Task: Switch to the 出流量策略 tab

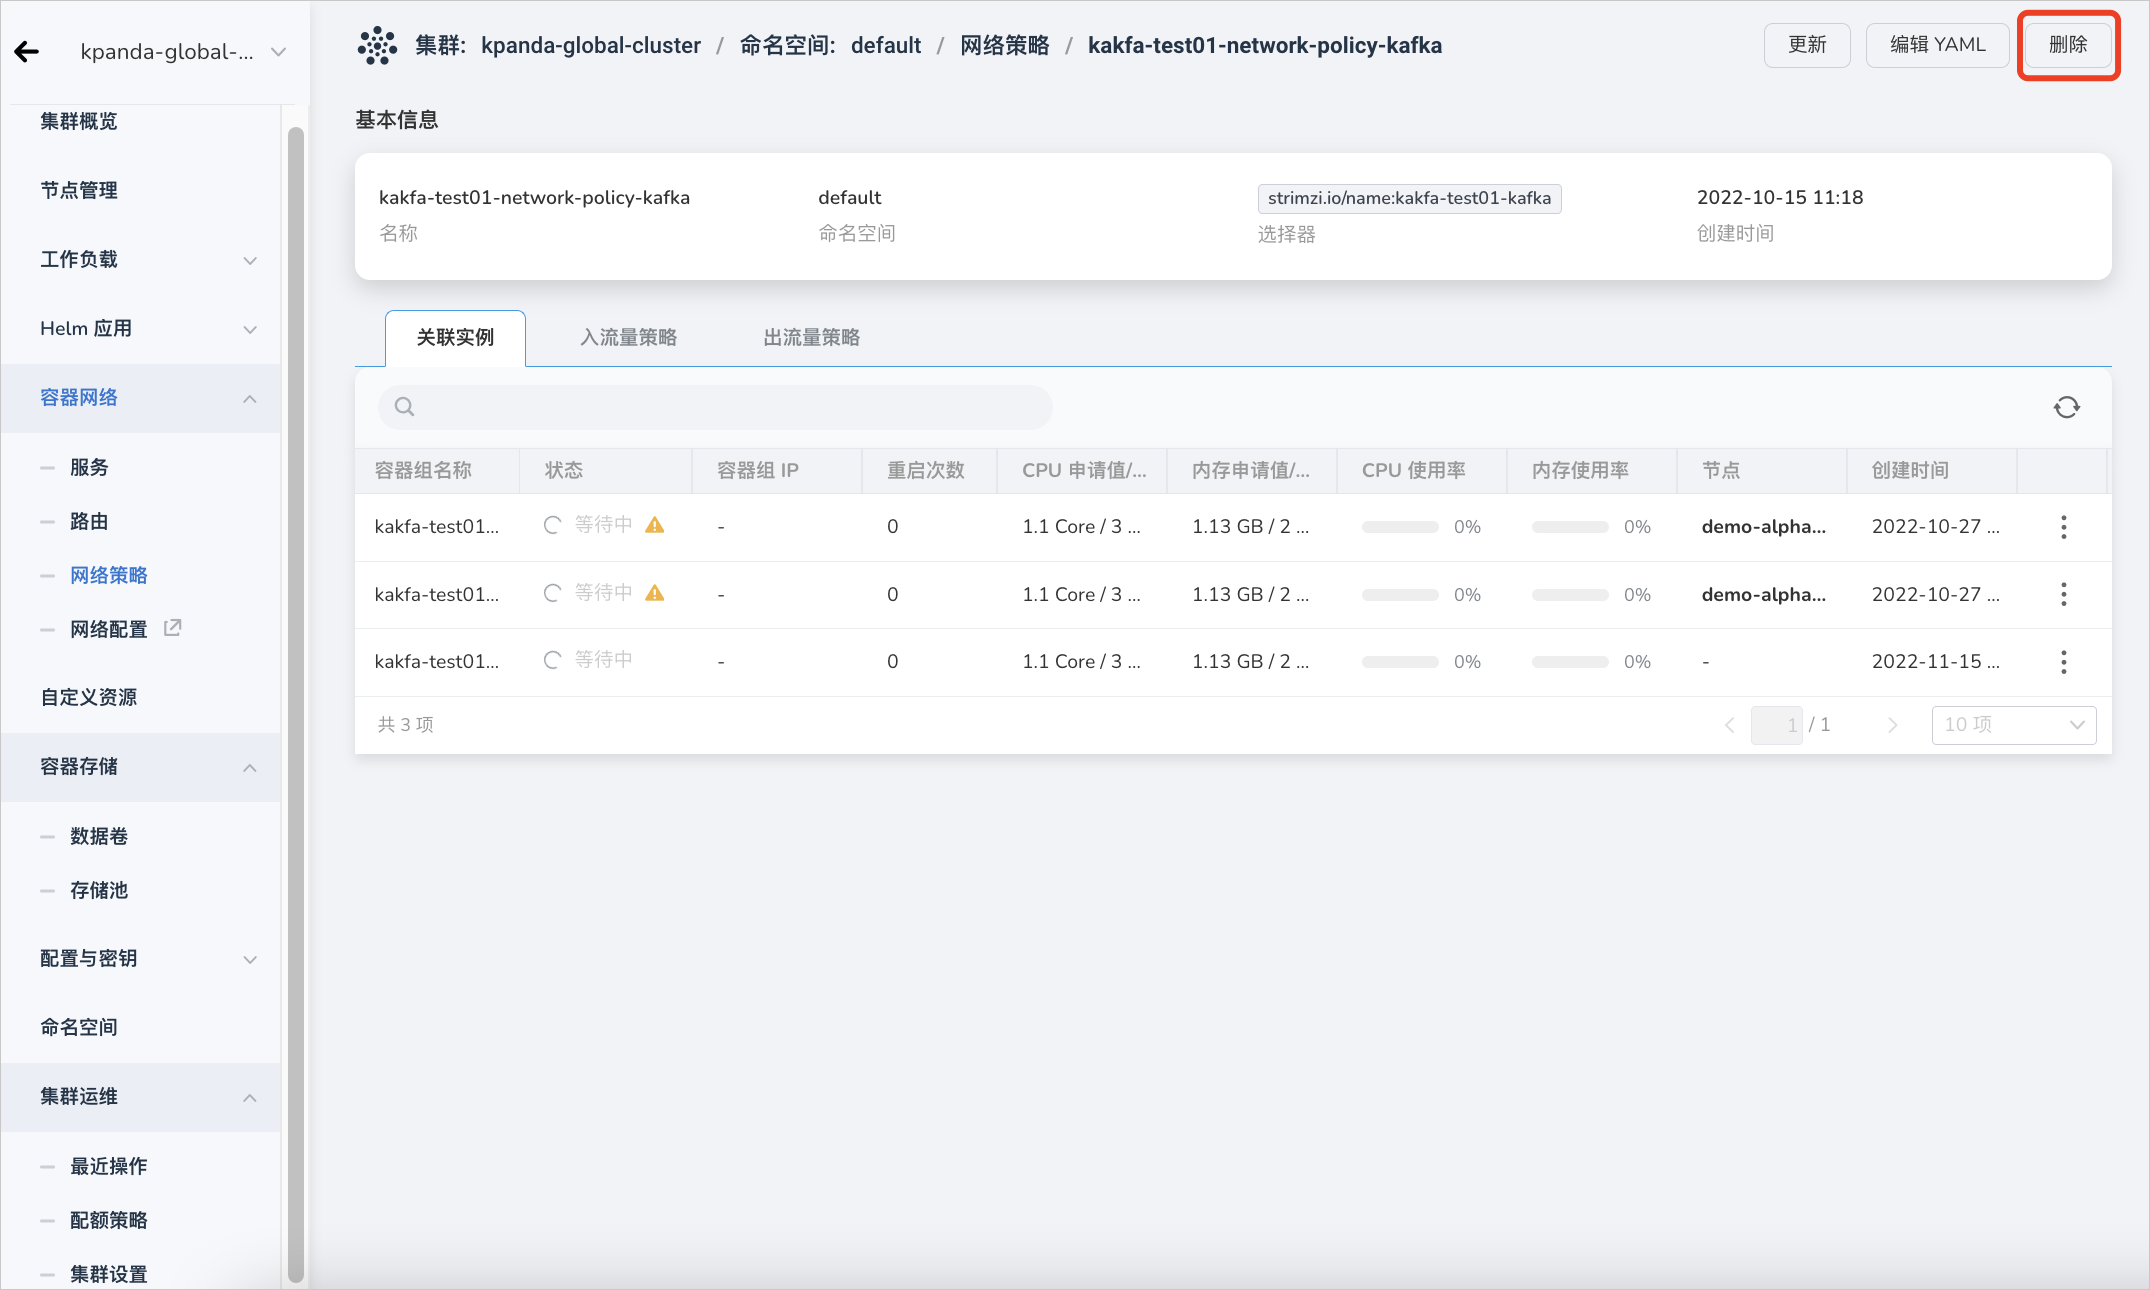Action: pos(812,338)
